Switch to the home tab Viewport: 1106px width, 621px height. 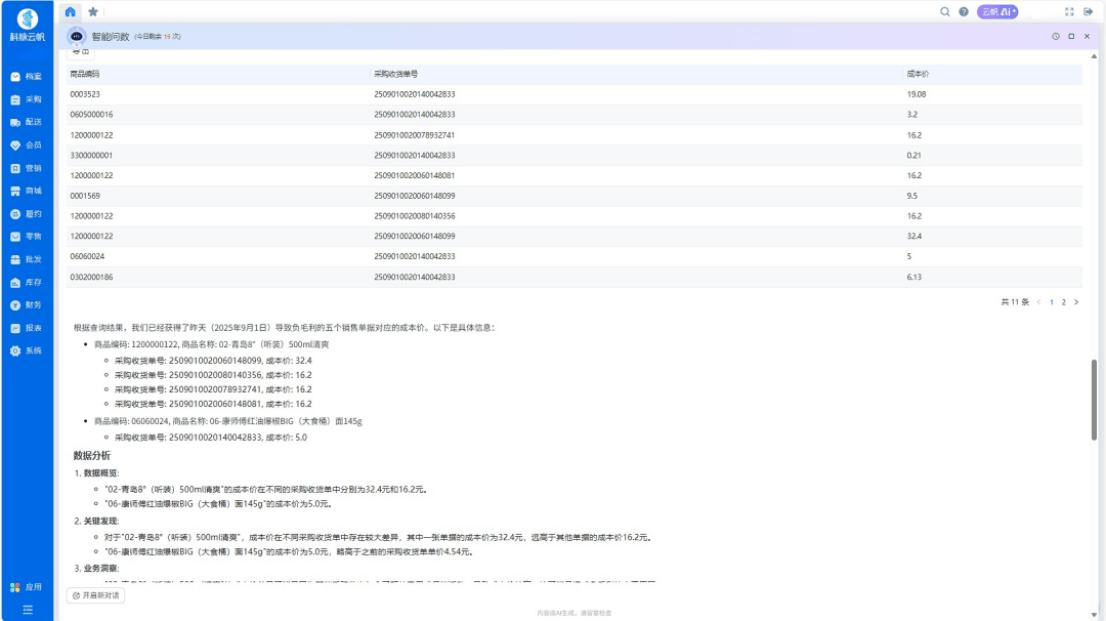70,12
